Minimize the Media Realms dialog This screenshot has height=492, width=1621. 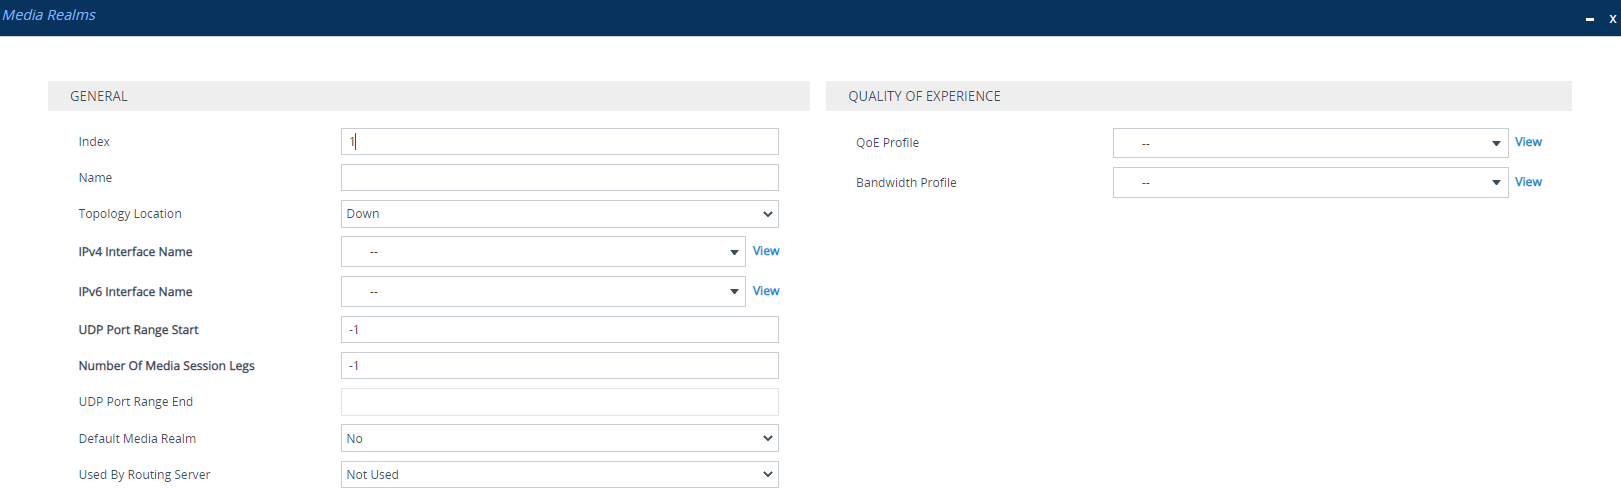[x=1590, y=19]
